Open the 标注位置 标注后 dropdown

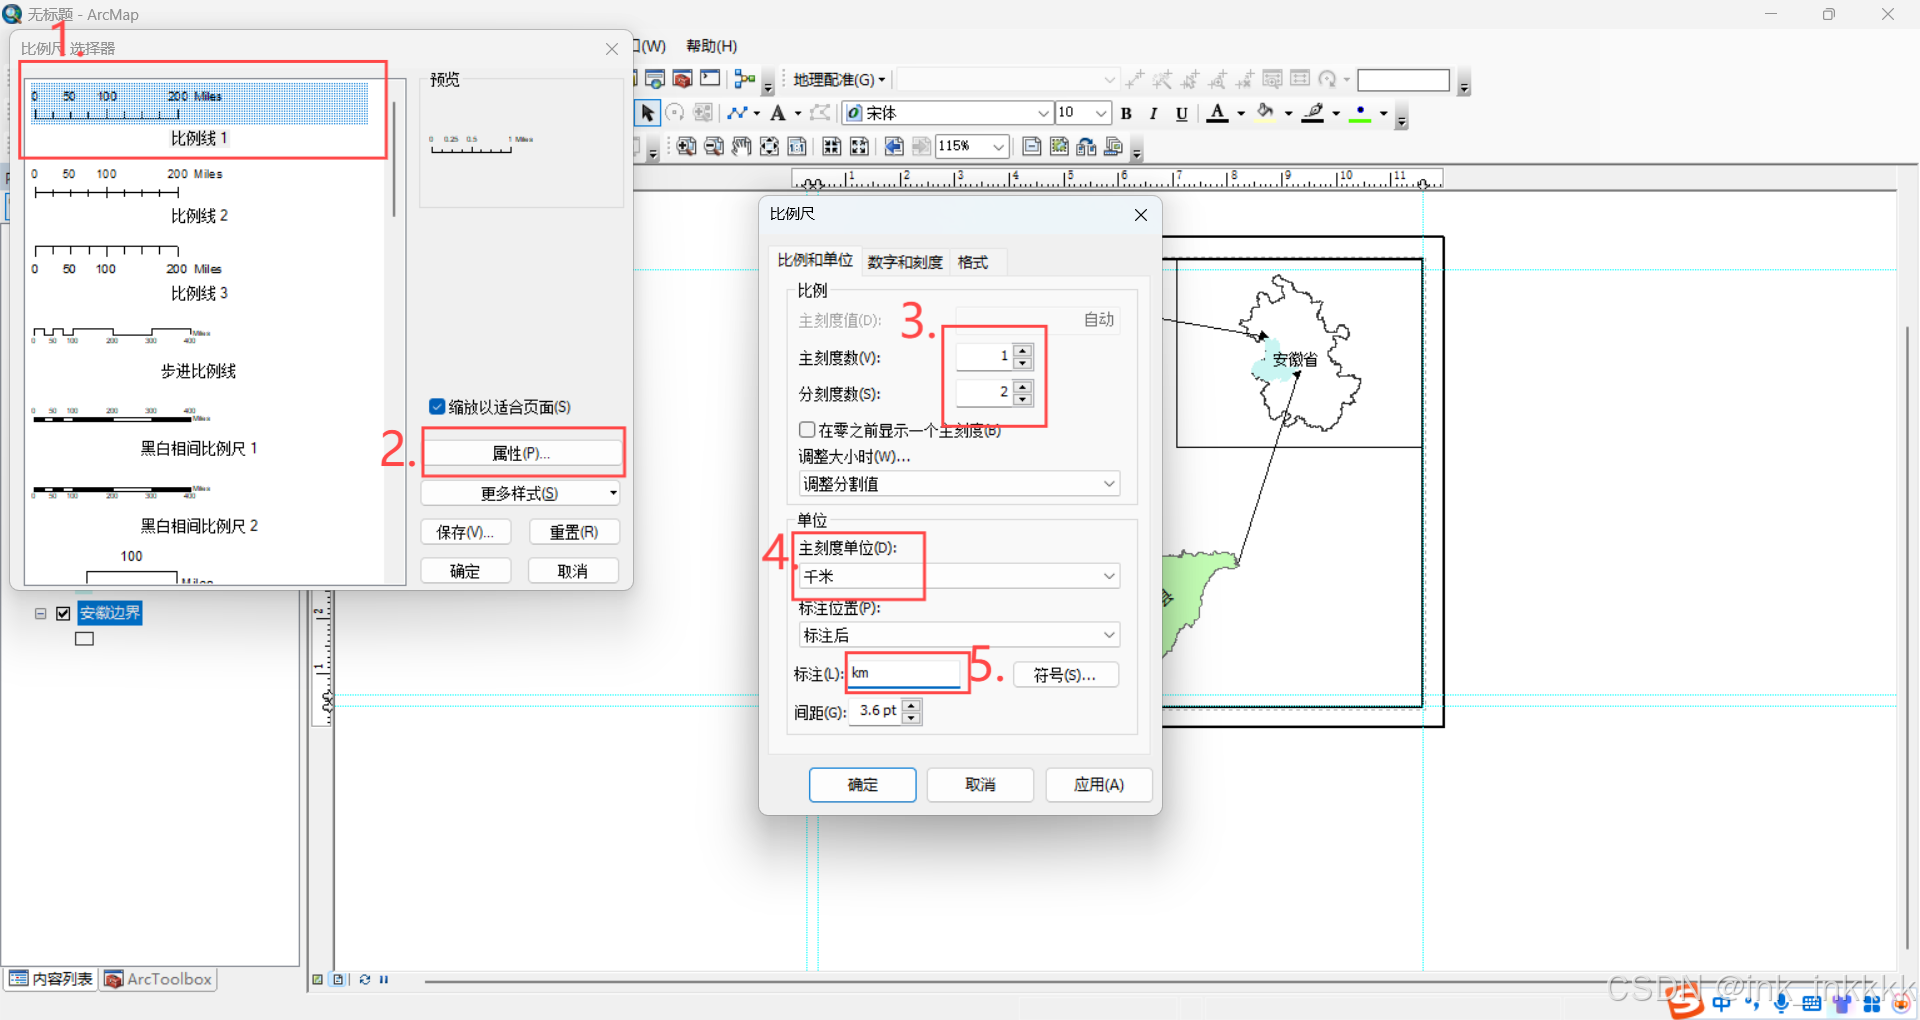(x=959, y=635)
